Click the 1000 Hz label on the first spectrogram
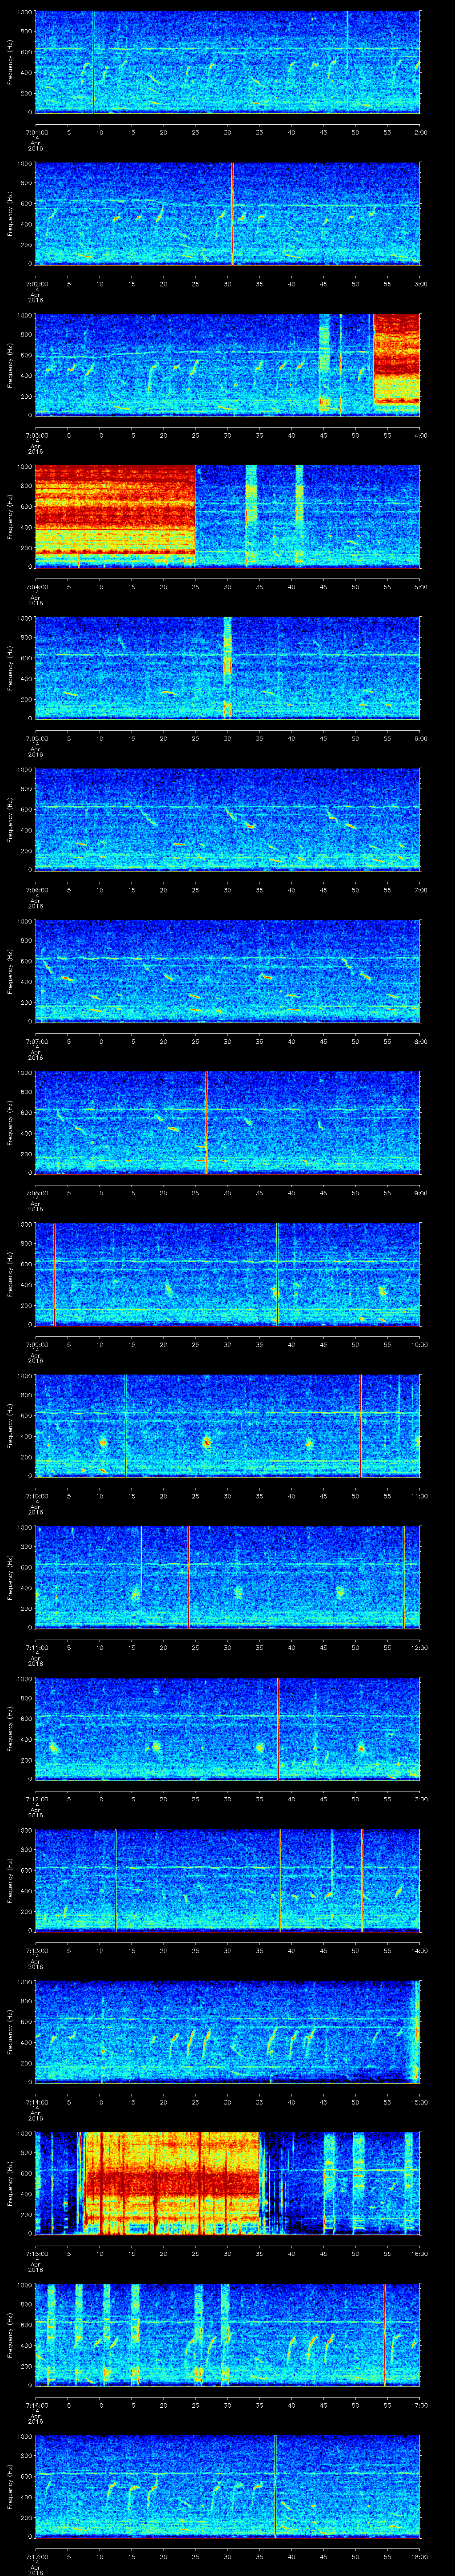Image resolution: width=455 pixels, height=2576 pixels. coord(23,13)
